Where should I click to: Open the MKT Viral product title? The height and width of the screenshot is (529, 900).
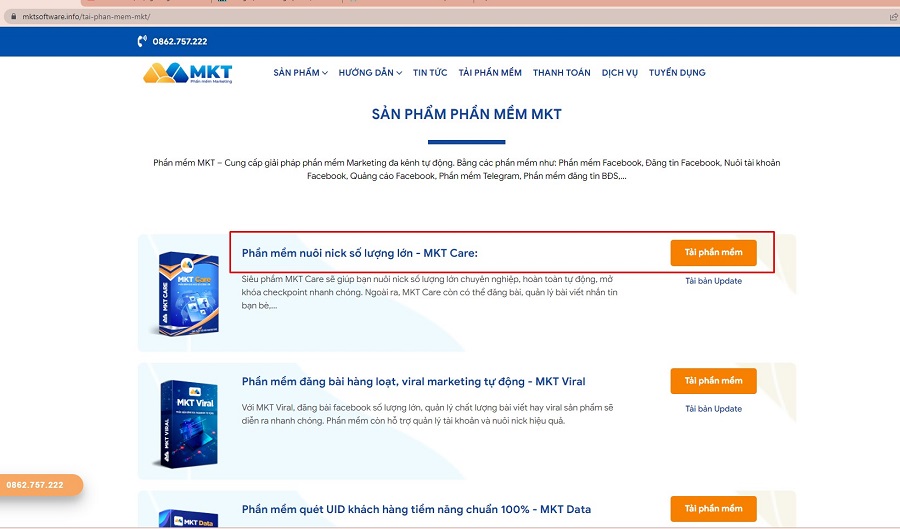[x=413, y=382]
